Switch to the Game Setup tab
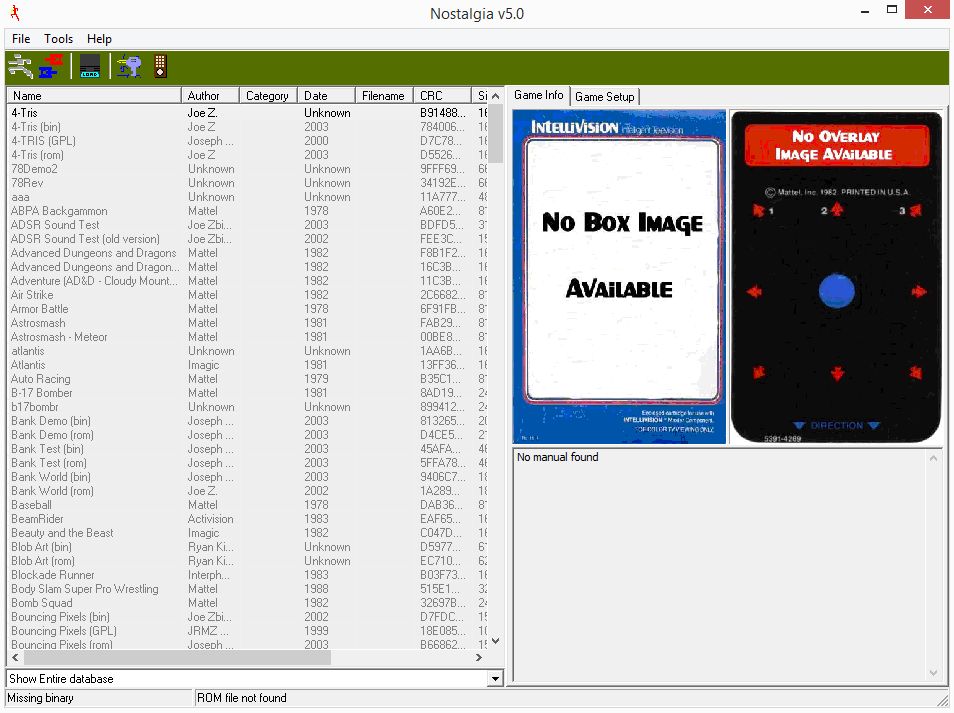The image size is (954, 713). click(605, 97)
